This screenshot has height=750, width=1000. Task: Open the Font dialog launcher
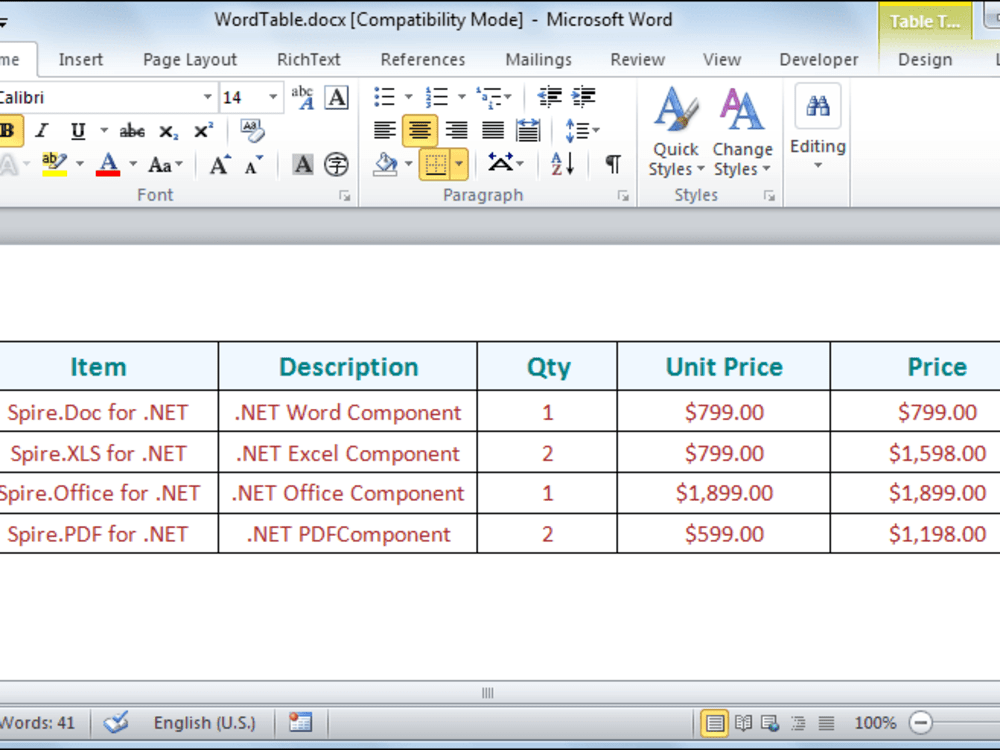345,196
